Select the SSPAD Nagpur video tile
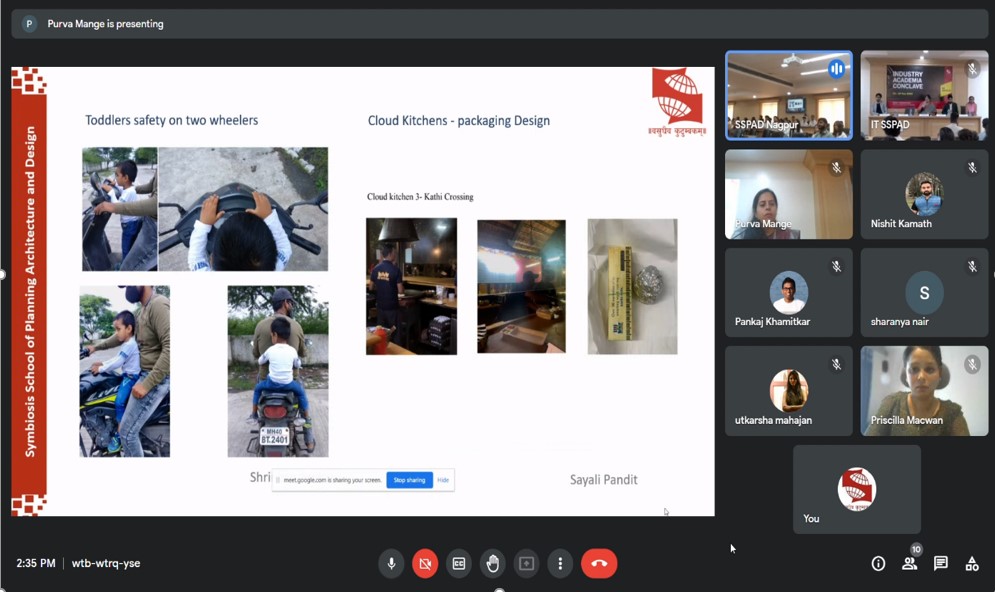995x592 pixels. pos(789,96)
